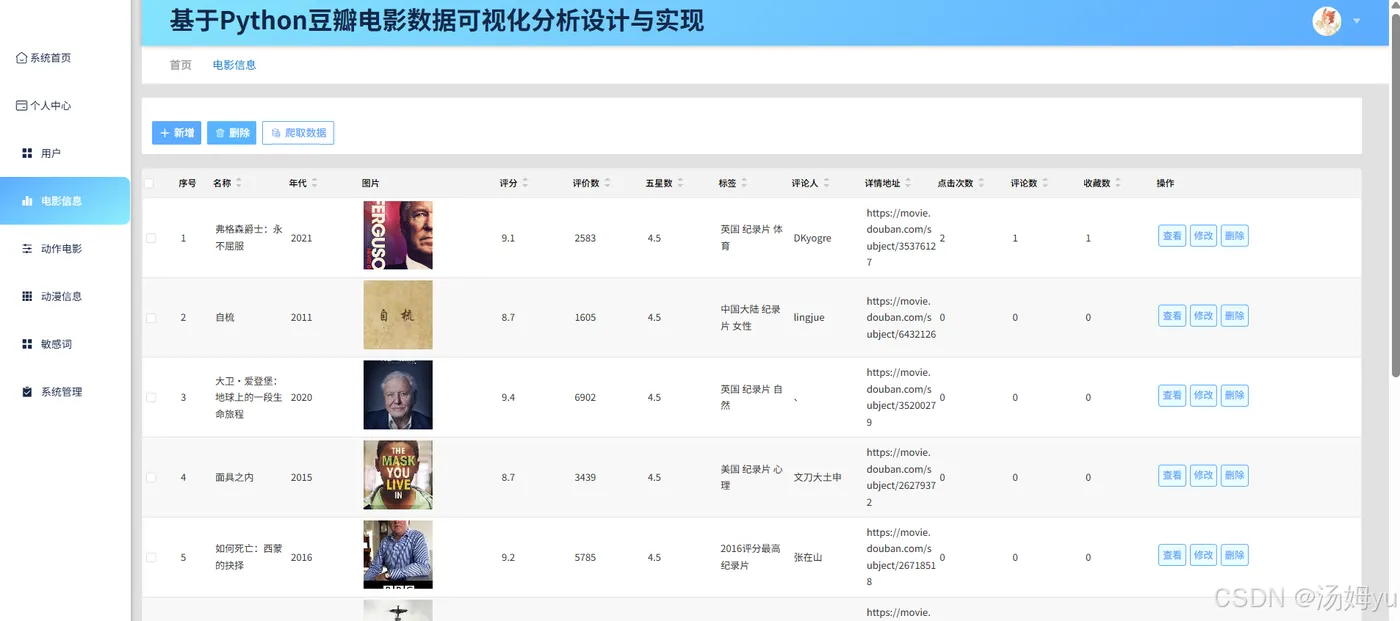Select the 电影信息 breadcrumb tab
Image resolution: width=1400 pixels, height=621 pixels.
click(x=234, y=65)
